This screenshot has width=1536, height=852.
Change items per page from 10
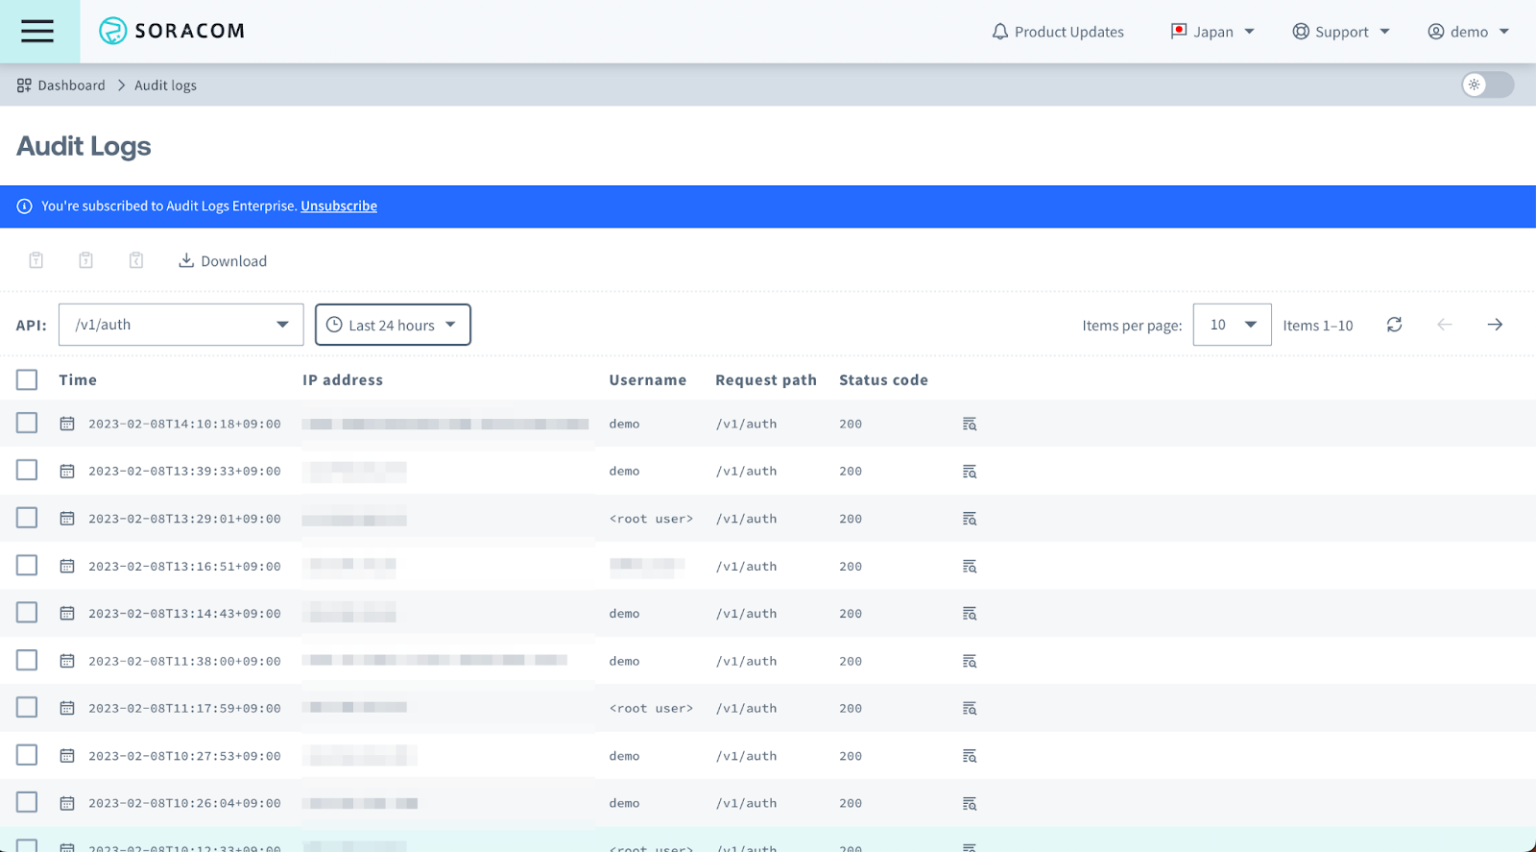click(1231, 325)
